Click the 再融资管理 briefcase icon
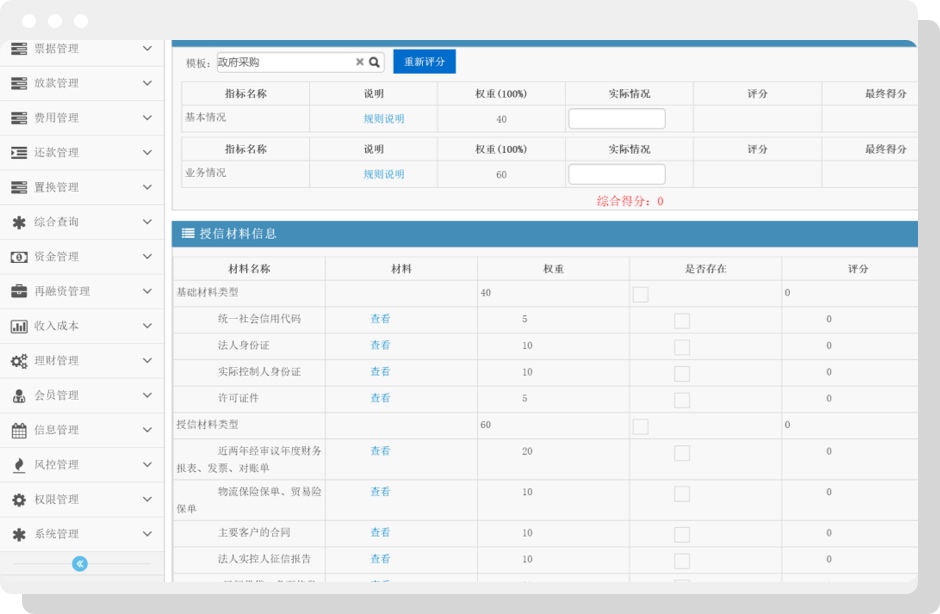 coord(19,292)
